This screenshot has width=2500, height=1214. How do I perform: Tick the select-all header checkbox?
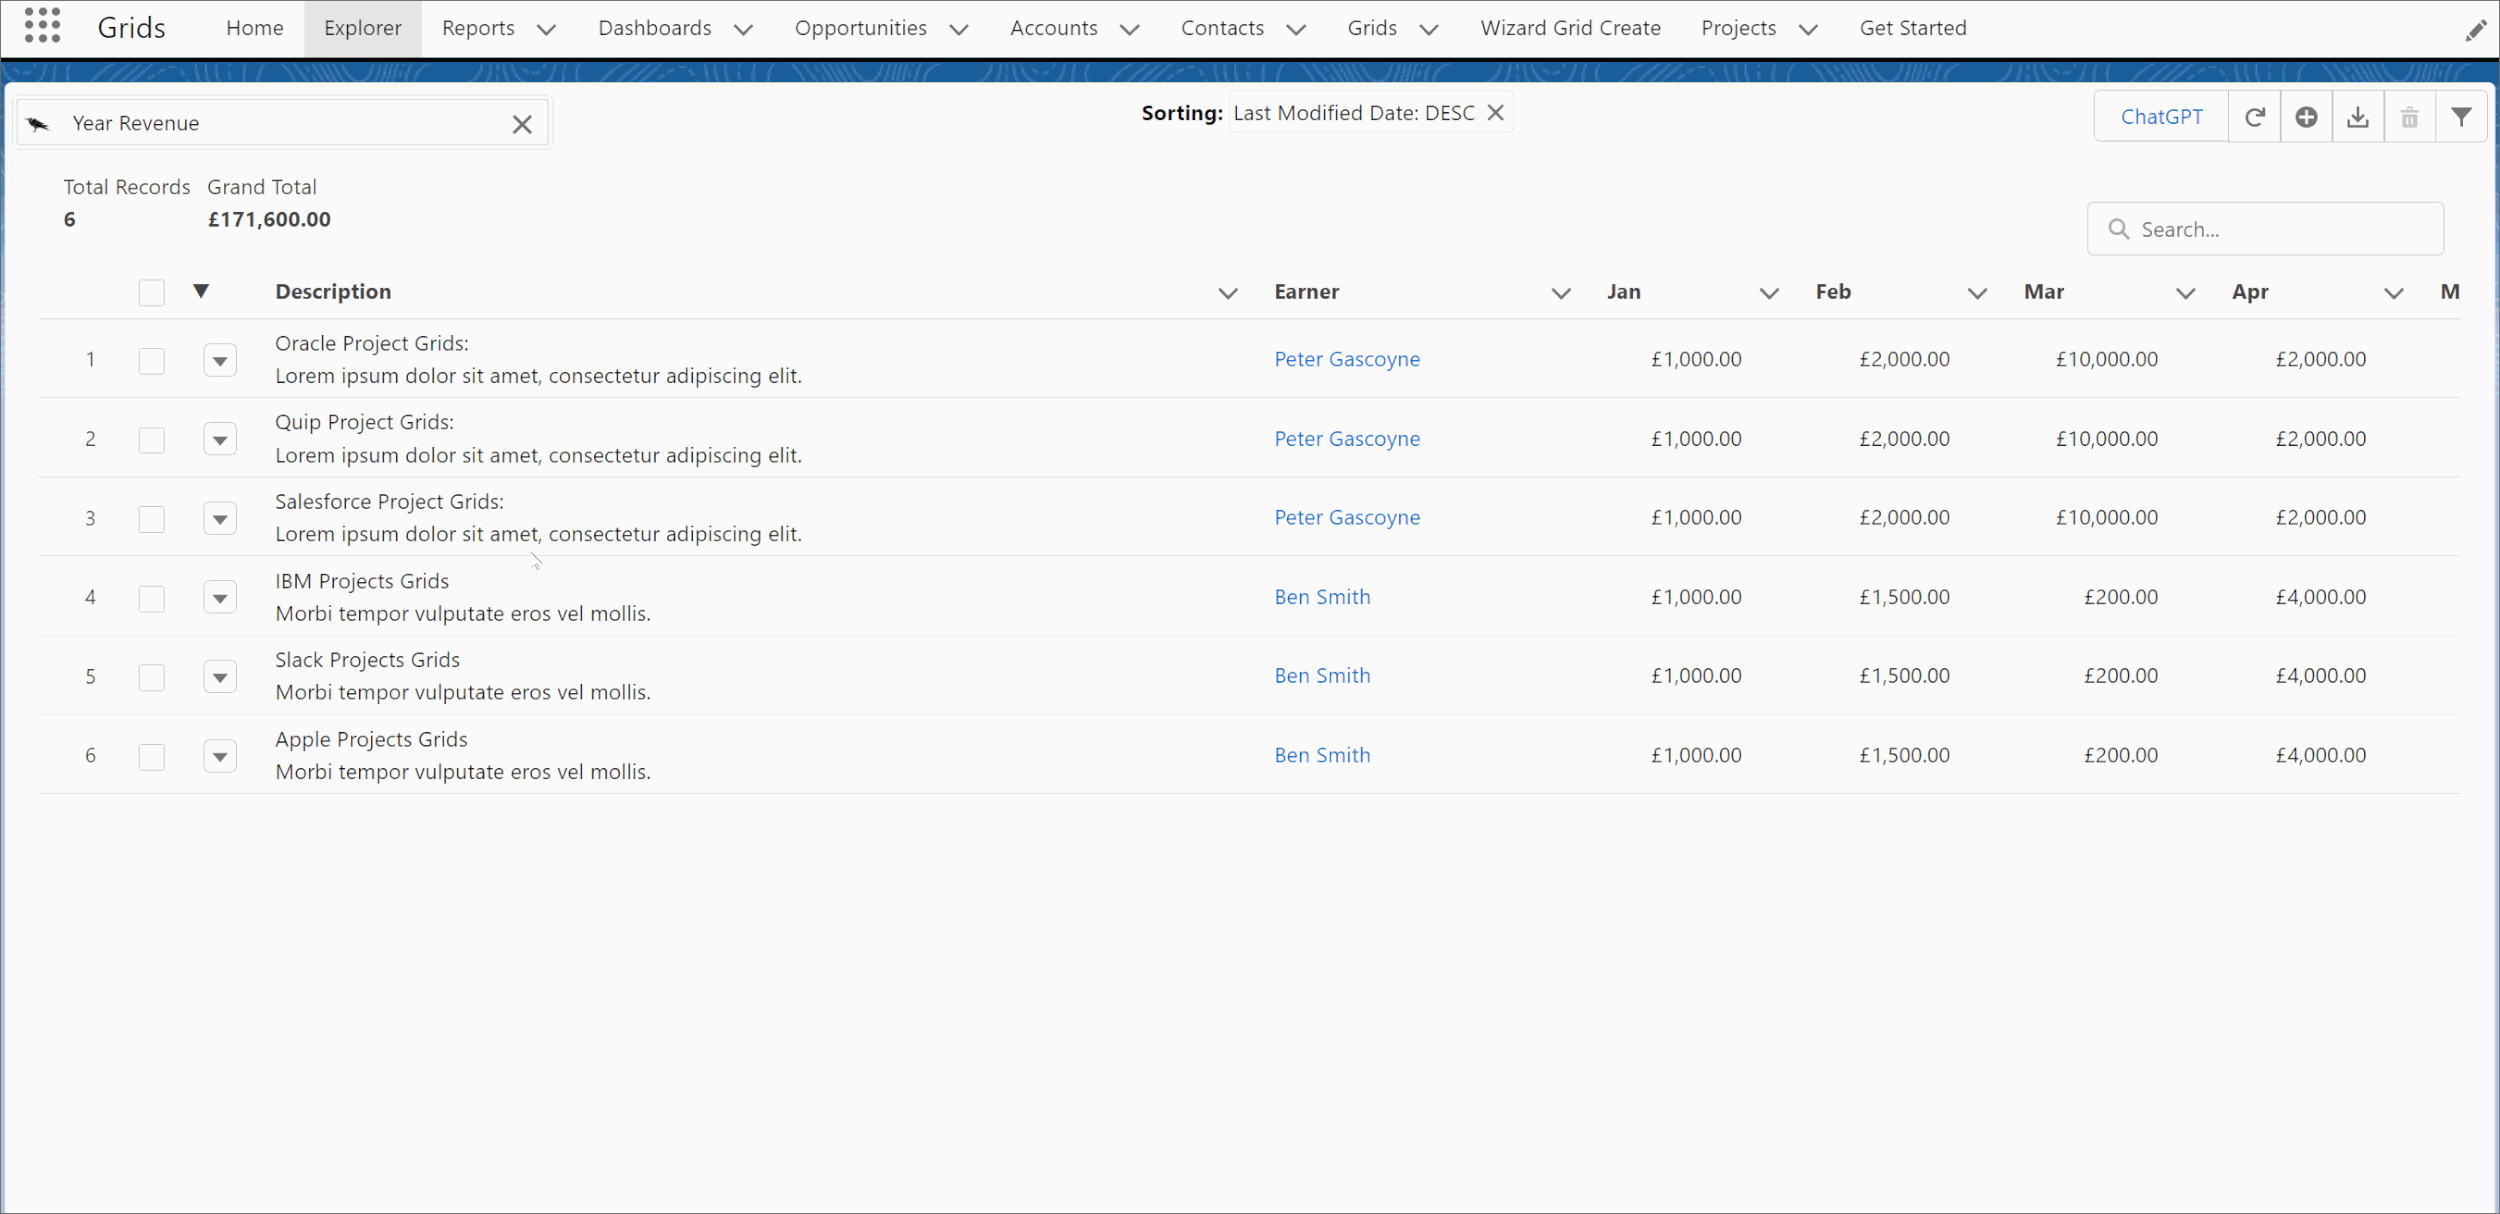click(x=151, y=292)
